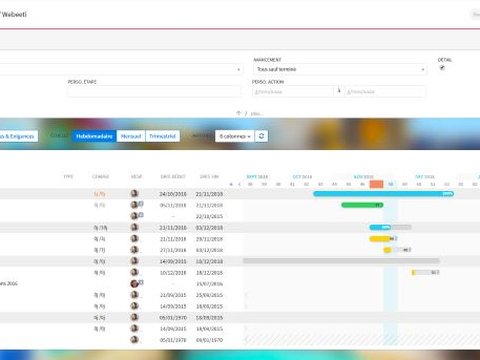Click the PERSO. ETAPE input field
This screenshot has width=480, height=360.
(x=154, y=91)
